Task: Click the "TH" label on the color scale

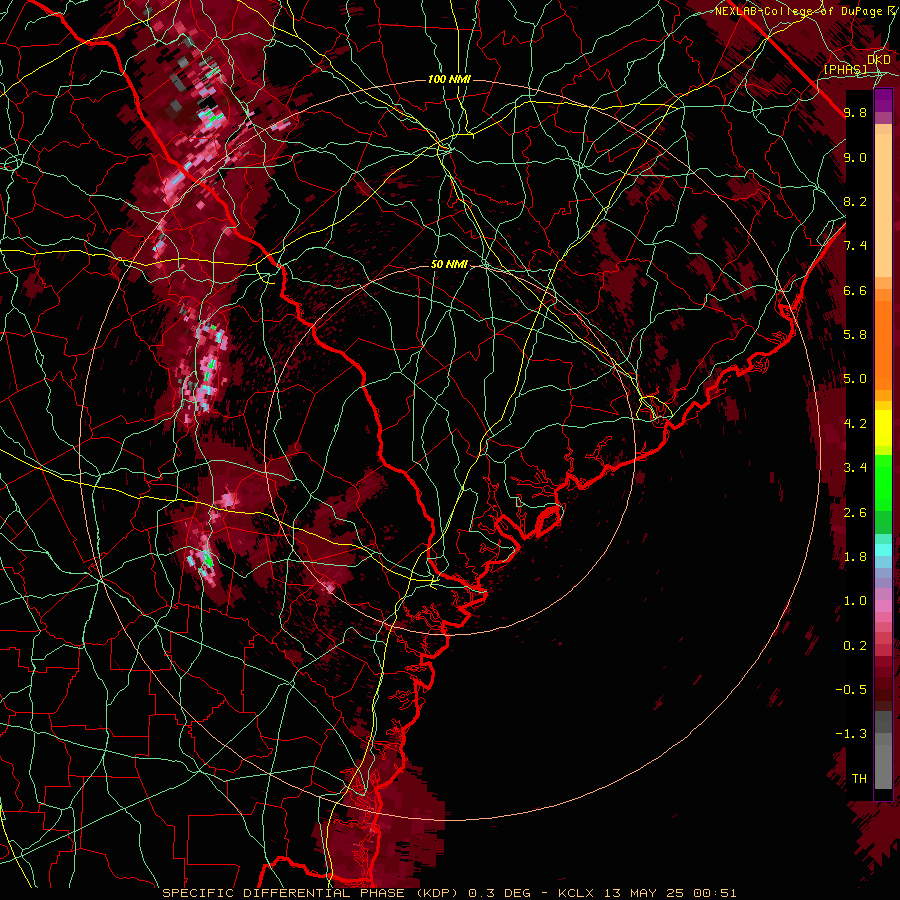Action: click(x=859, y=778)
